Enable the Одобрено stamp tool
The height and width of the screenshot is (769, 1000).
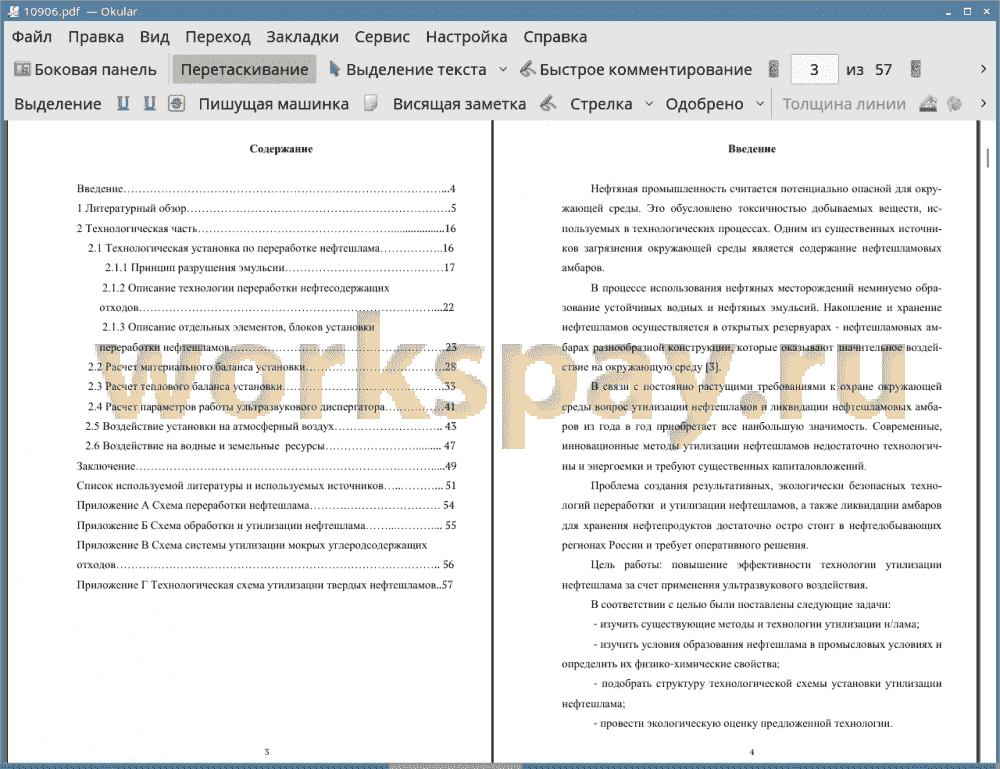pos(705,104)
